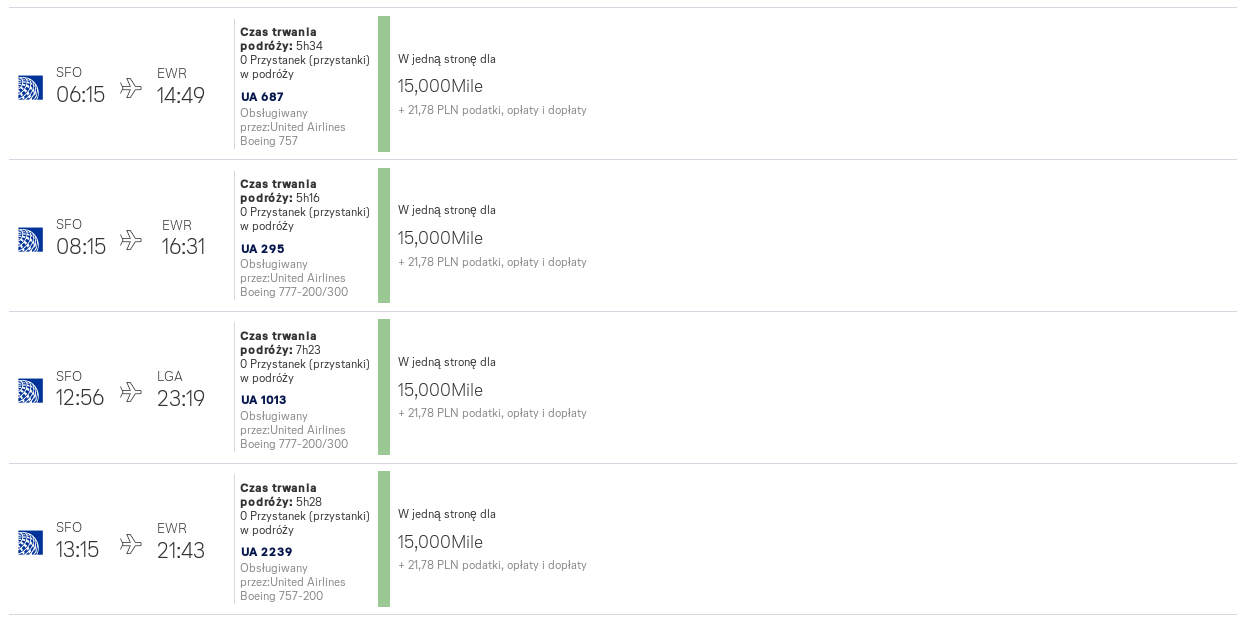Click the airplane icon on the 08:15 flight

pyautogui.click(x=131, y=240)
